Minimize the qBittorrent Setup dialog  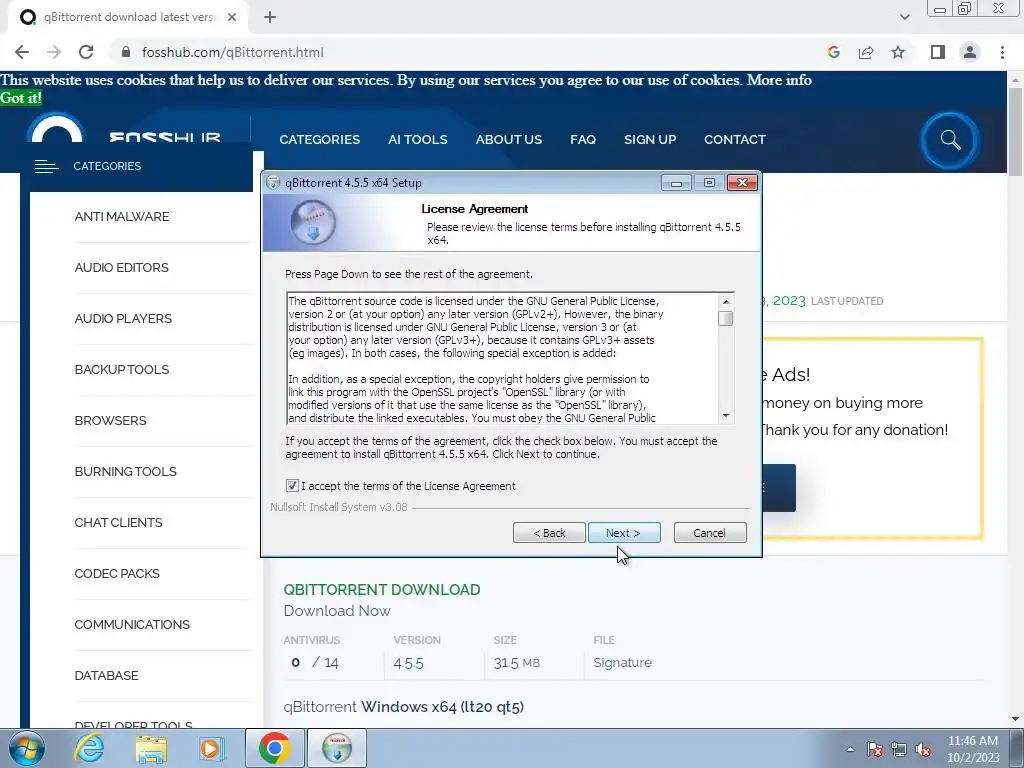click(x=676, y=183)
